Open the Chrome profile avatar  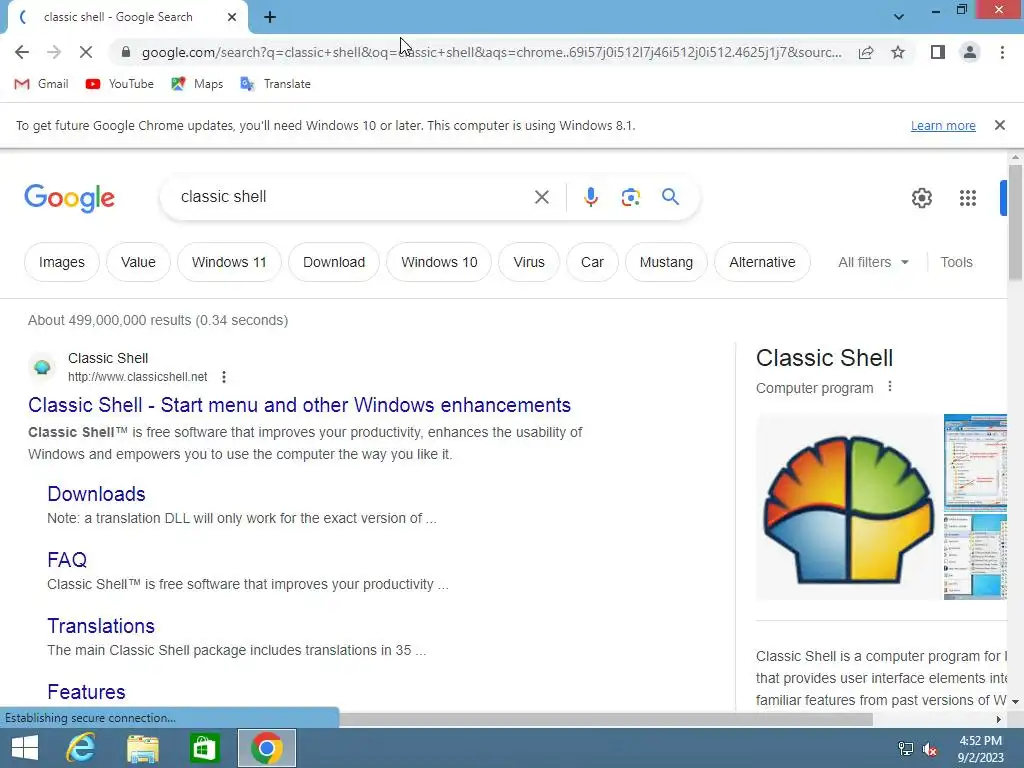(x=970, y=52)
